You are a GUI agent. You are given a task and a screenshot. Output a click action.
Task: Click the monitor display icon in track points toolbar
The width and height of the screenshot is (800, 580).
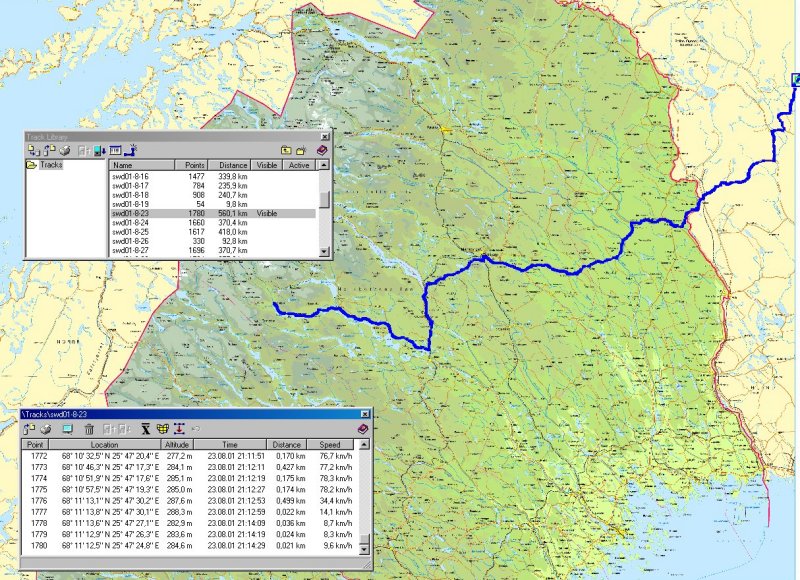point(67,428)
